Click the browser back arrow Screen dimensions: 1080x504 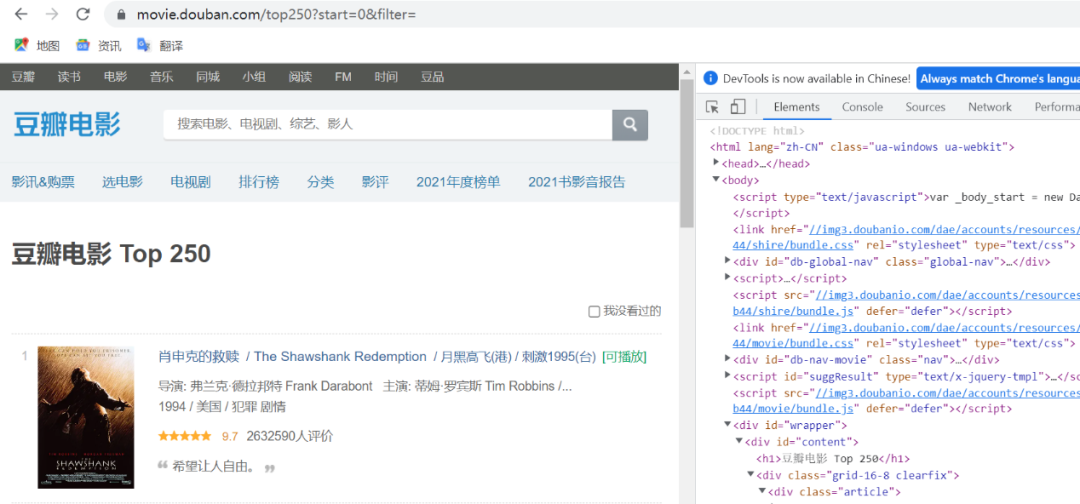[21, 14]
